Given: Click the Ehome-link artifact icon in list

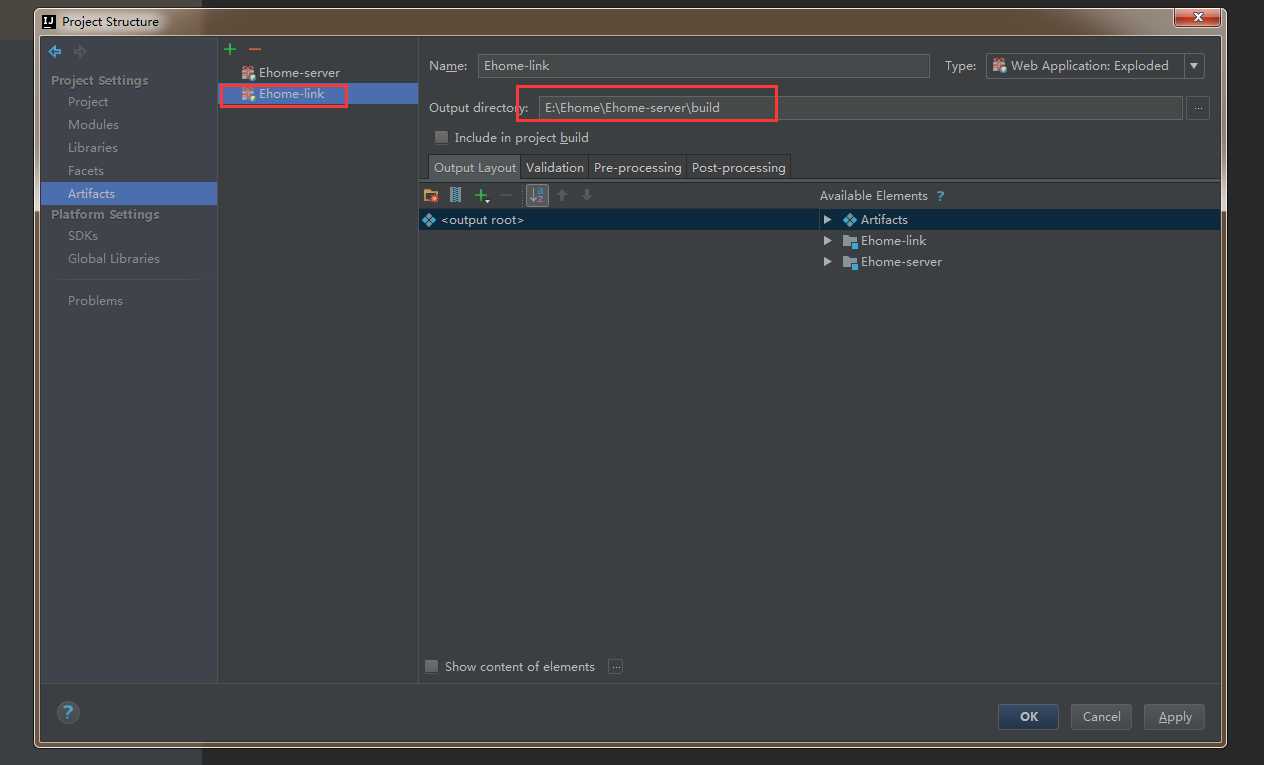Looking at the screenshot, I should click(x=248, y=94).
